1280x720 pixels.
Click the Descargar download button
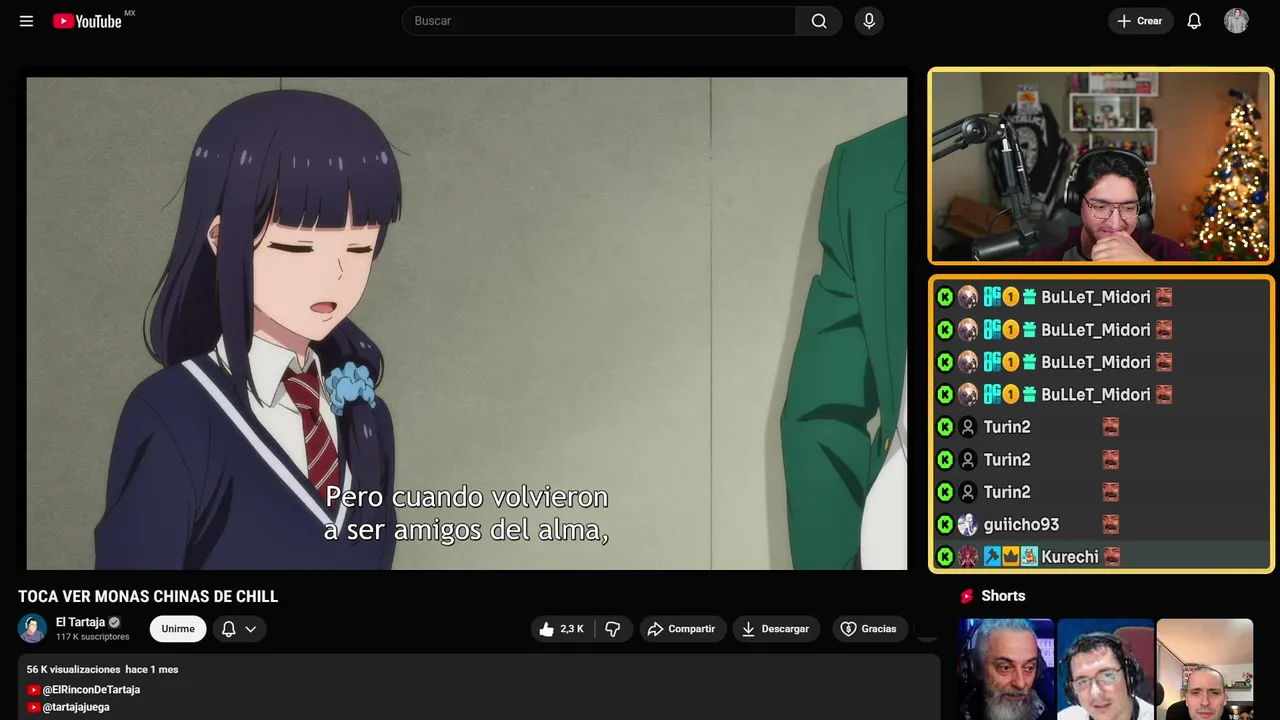click(776, 629)
